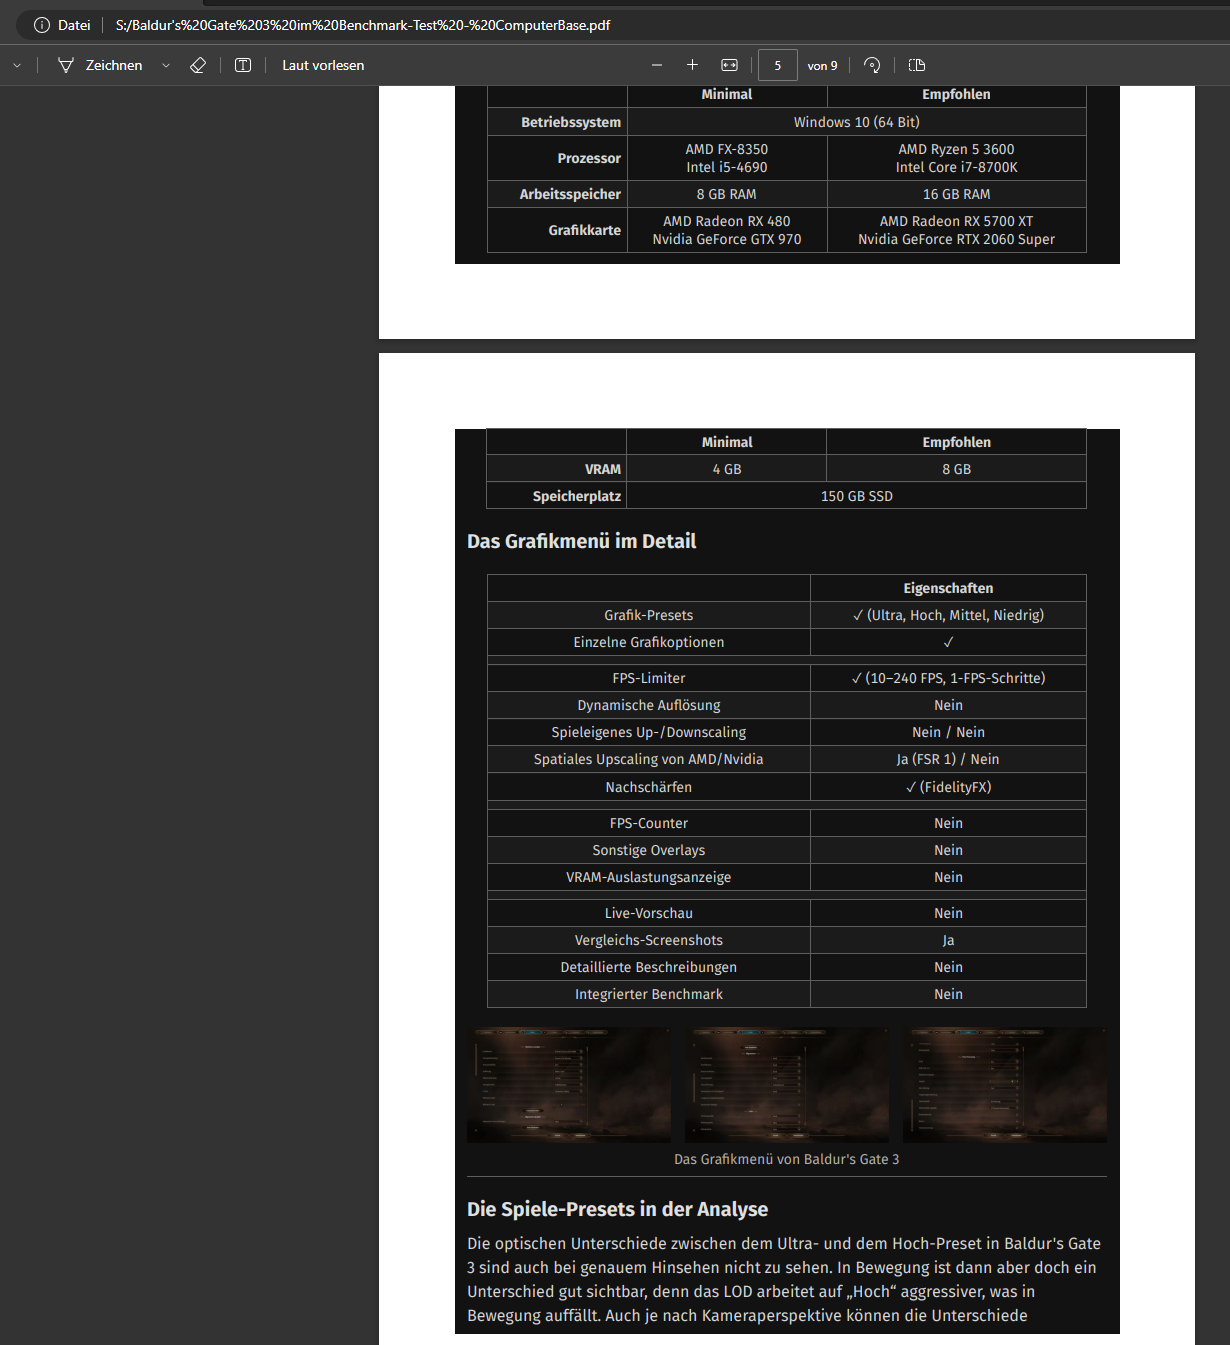Click the page number field showing 5

(x=778, y=65)
